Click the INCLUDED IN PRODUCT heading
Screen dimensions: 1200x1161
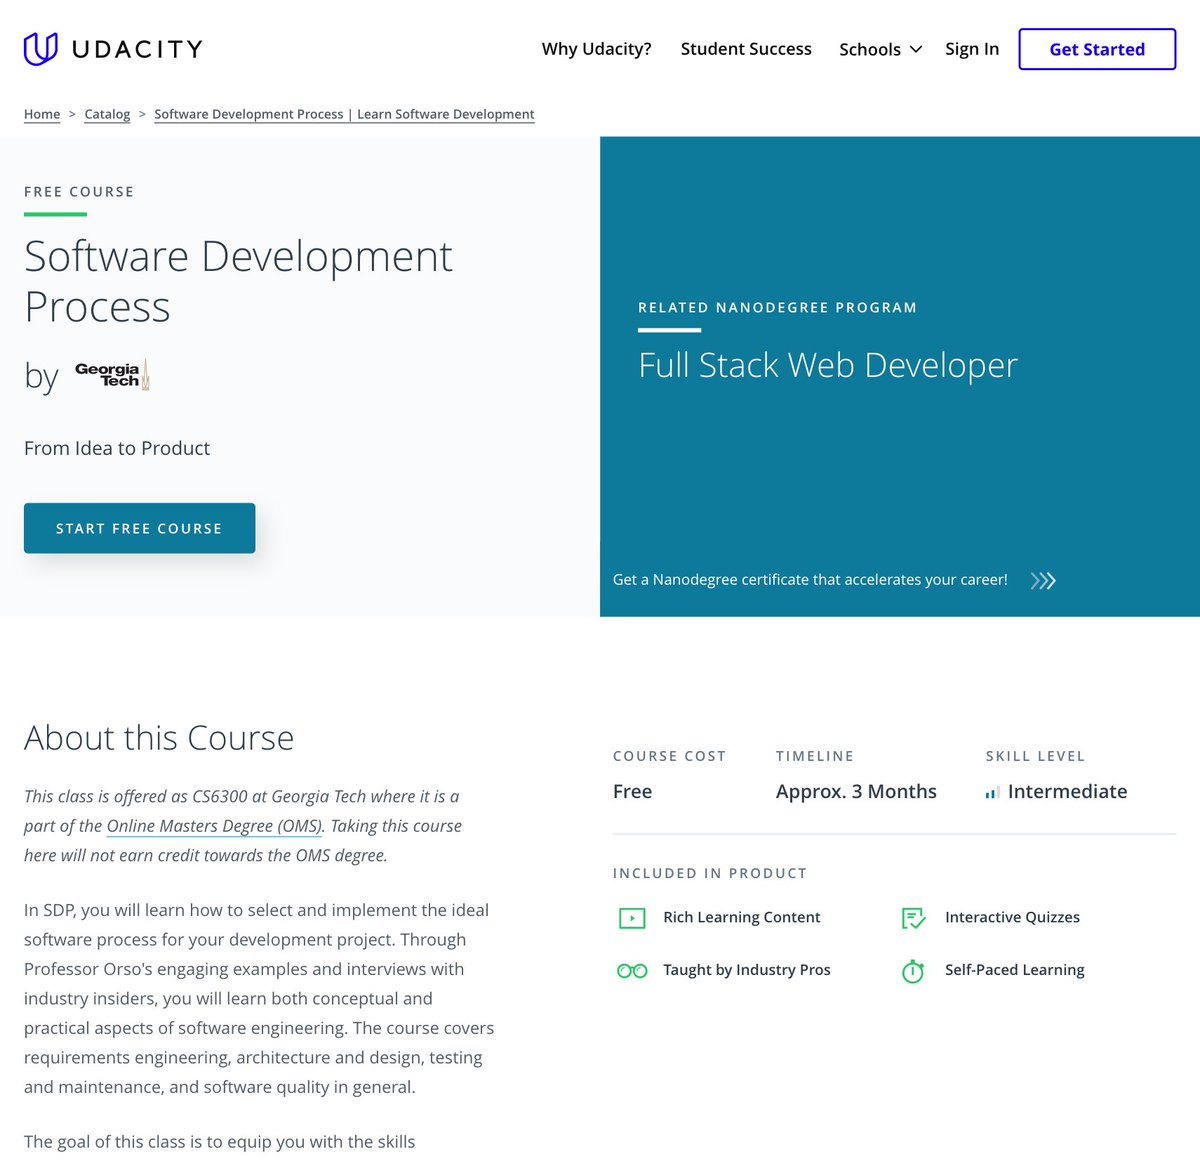710,873
